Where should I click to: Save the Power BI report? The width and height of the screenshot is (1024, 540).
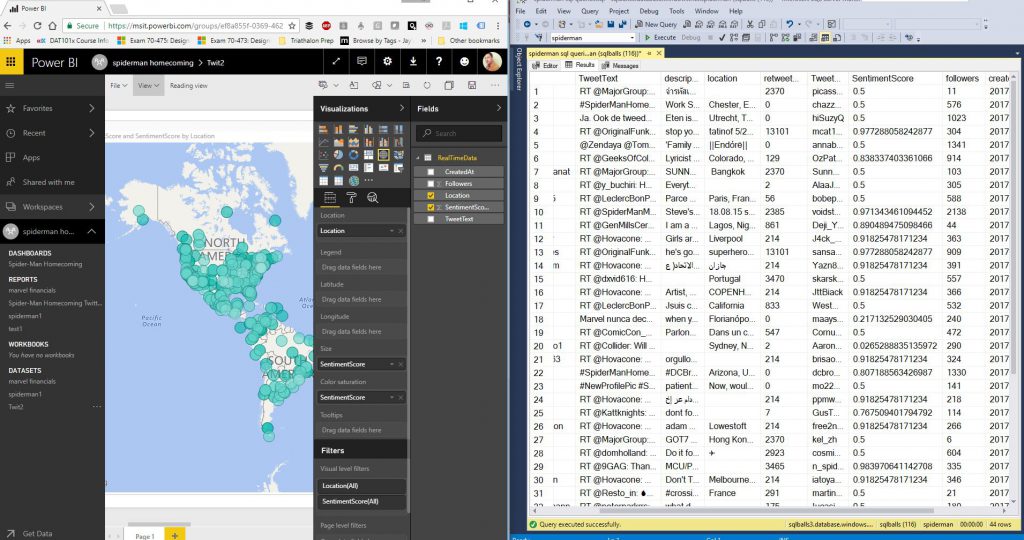click(472, 86)
